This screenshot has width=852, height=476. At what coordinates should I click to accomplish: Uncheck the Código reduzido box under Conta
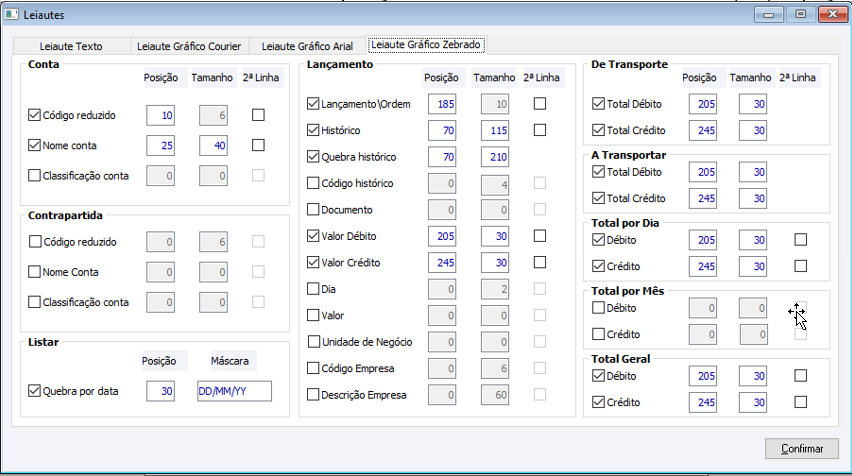pyautogui.click(x=36, y=115)
